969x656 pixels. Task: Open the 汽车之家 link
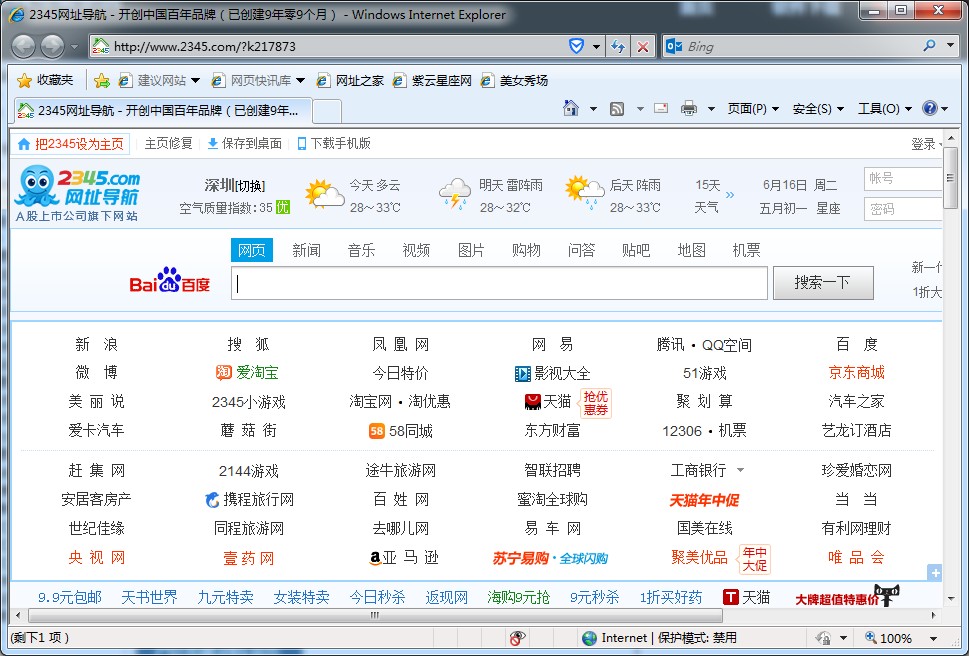(857, 402)
